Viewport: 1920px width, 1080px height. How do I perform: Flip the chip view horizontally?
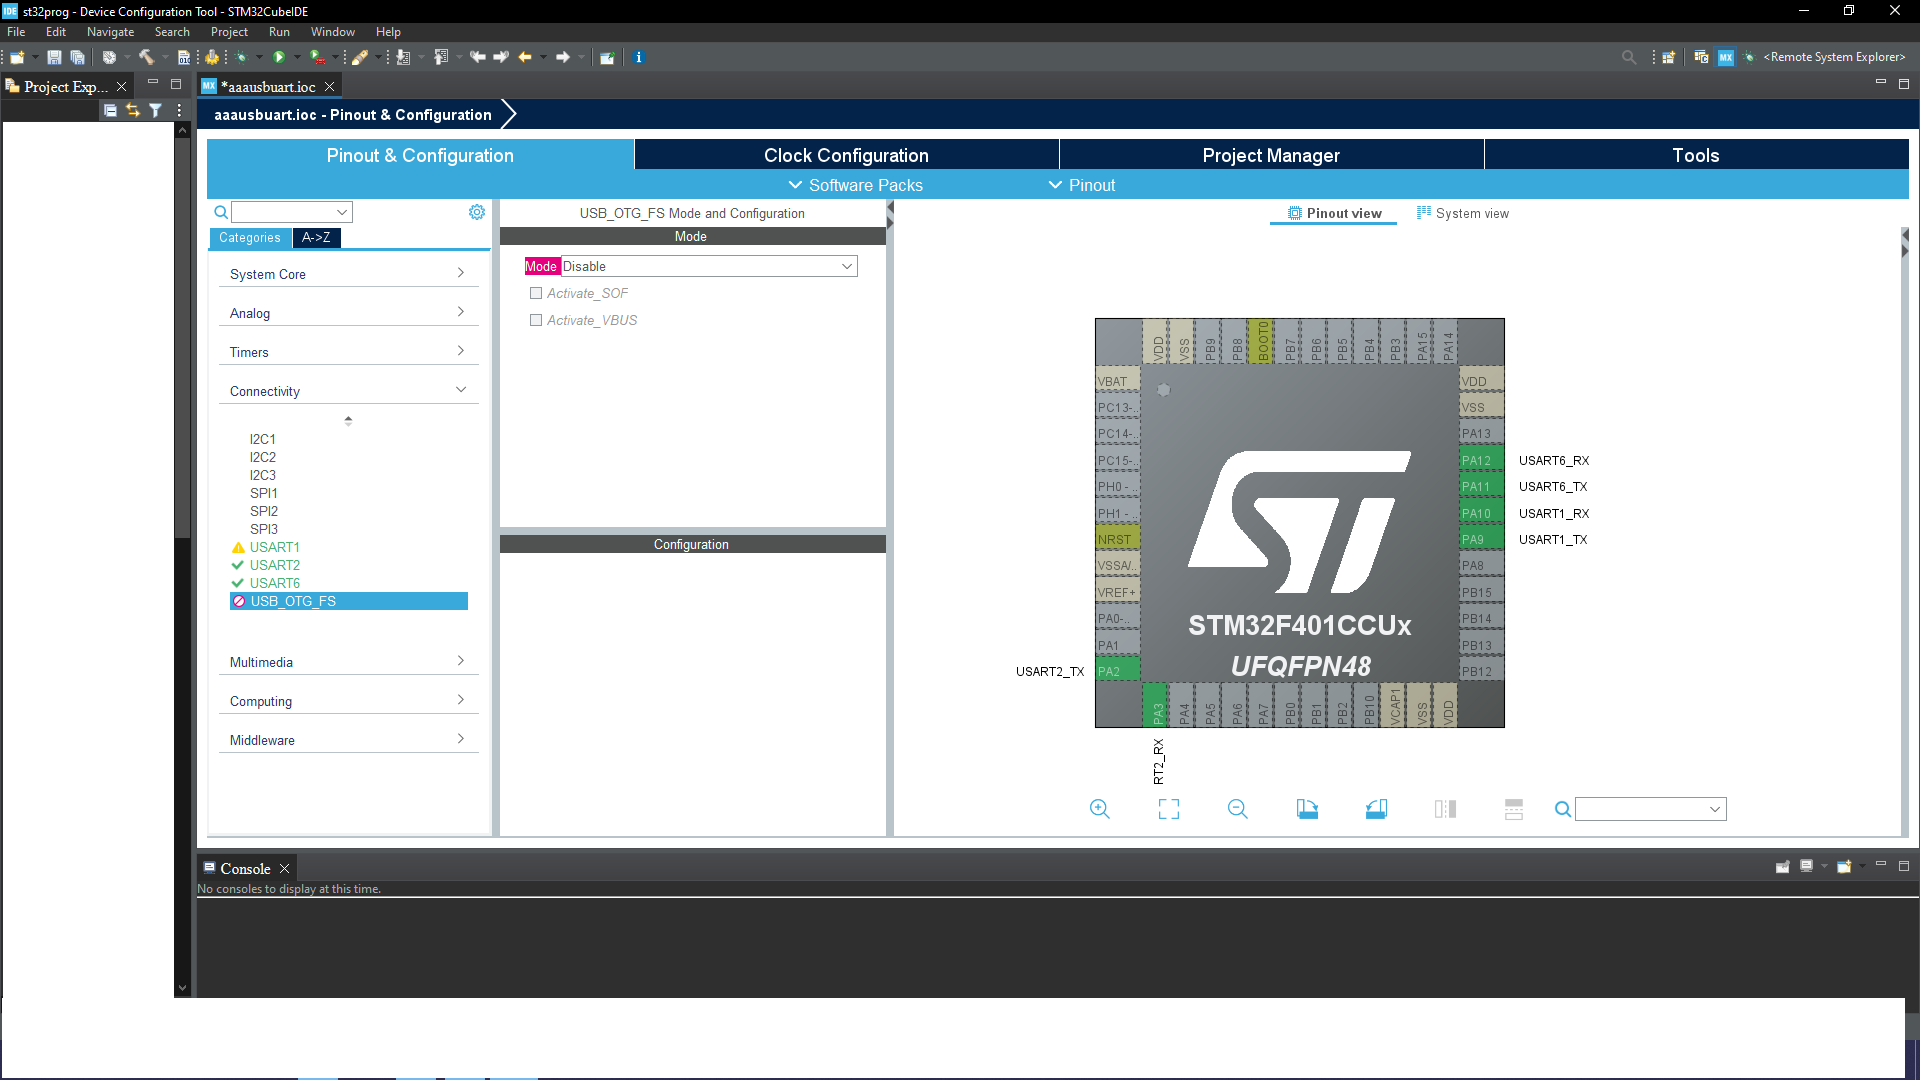coord(1445,809)
